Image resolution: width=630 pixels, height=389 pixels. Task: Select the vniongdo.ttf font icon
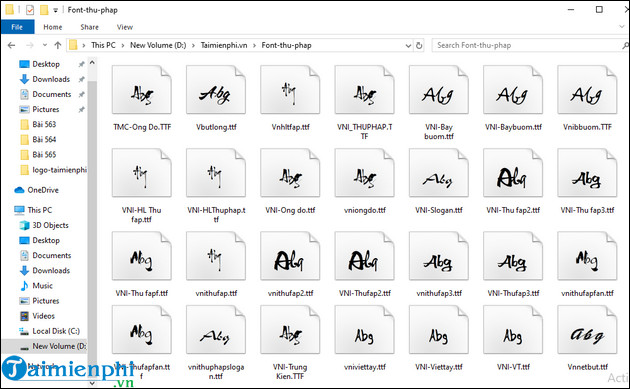(x=364, y=173)
